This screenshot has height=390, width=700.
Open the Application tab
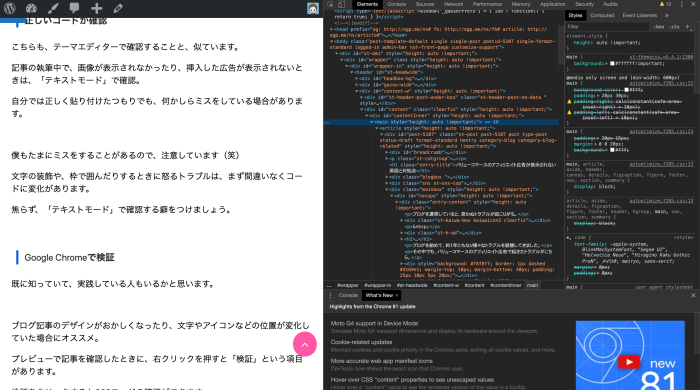[553, 4]
